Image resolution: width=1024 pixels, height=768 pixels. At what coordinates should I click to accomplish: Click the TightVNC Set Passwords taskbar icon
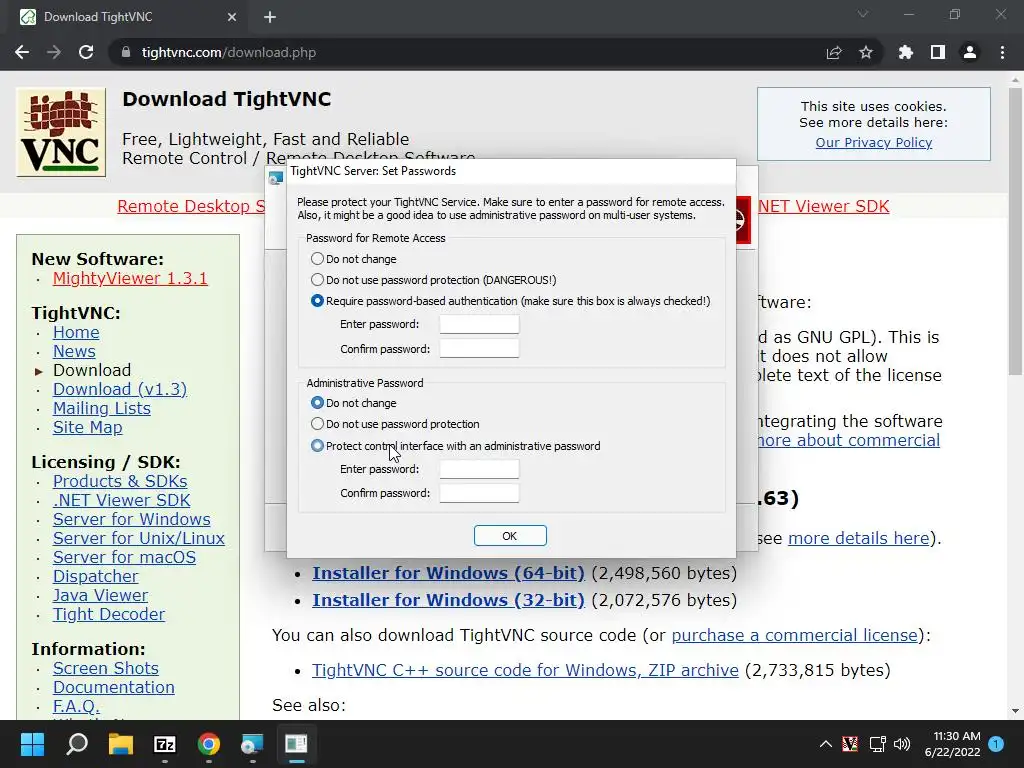click(296, 744)
